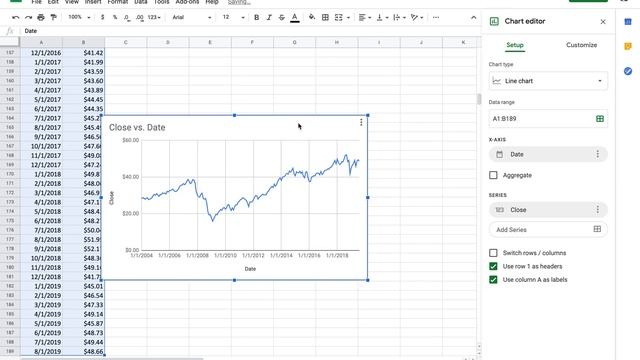The height and width of the screenshot is (360, 640).
Task: Toggle Switch rows / columns checkbox
Action: pos(493,253)
